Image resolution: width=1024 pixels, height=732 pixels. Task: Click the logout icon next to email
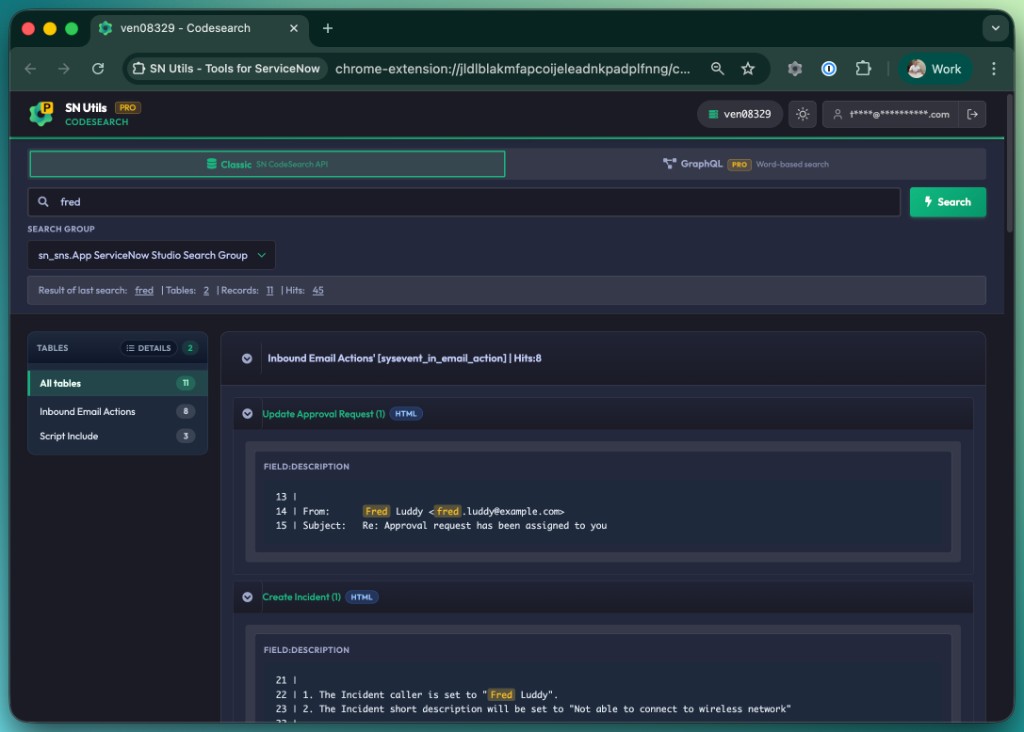[x=972, y=114]
